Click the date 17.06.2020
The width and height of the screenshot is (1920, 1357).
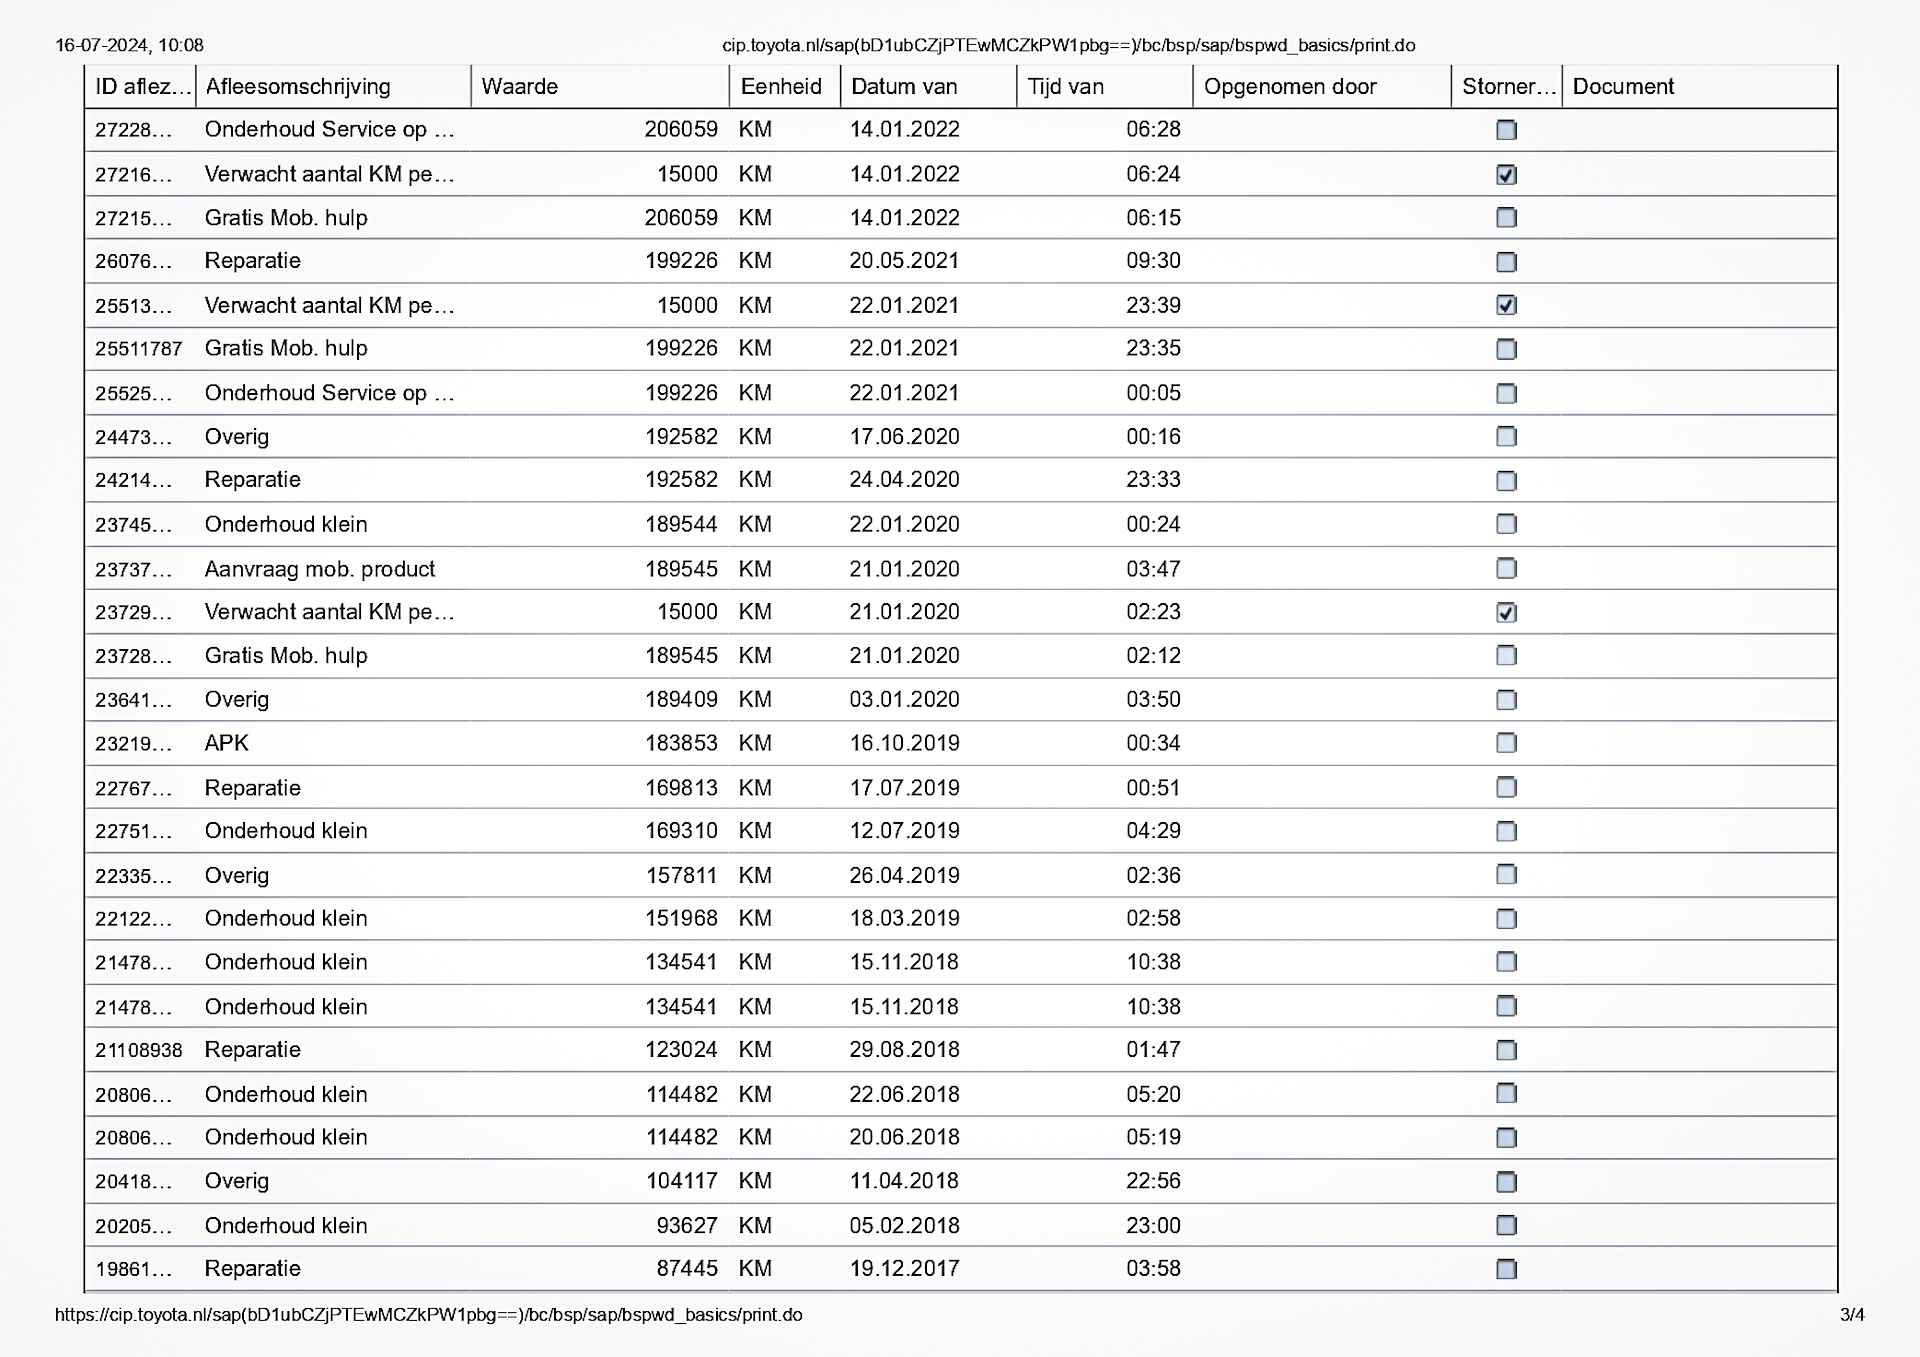904,436
